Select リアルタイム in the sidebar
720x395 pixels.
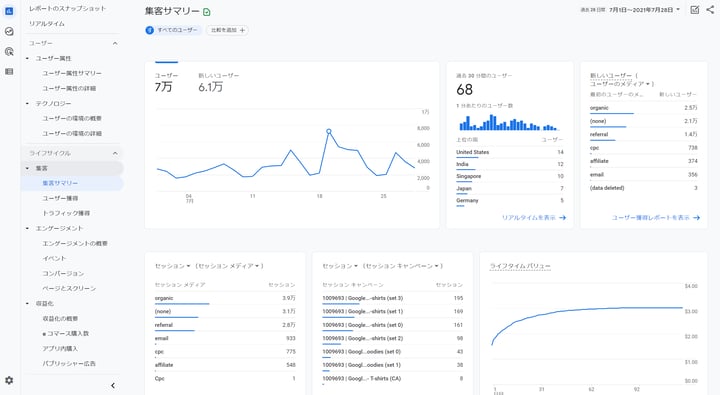pyautogui.click(x=47, y=23)
